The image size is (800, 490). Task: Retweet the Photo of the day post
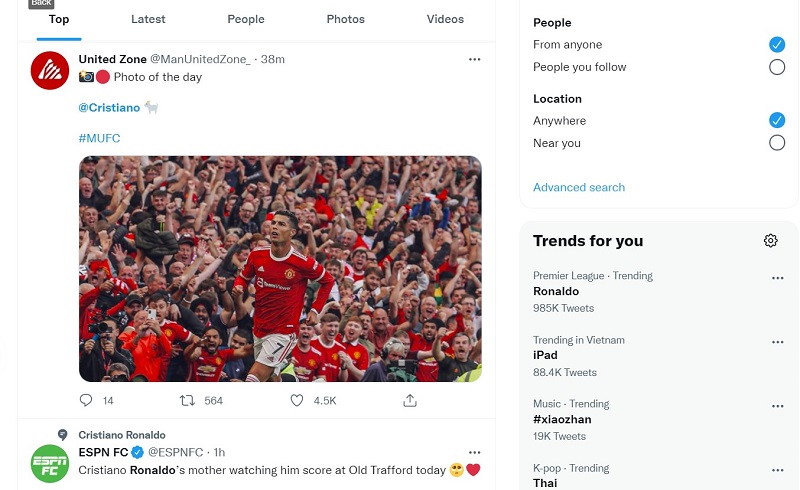(x=187, y=400)
